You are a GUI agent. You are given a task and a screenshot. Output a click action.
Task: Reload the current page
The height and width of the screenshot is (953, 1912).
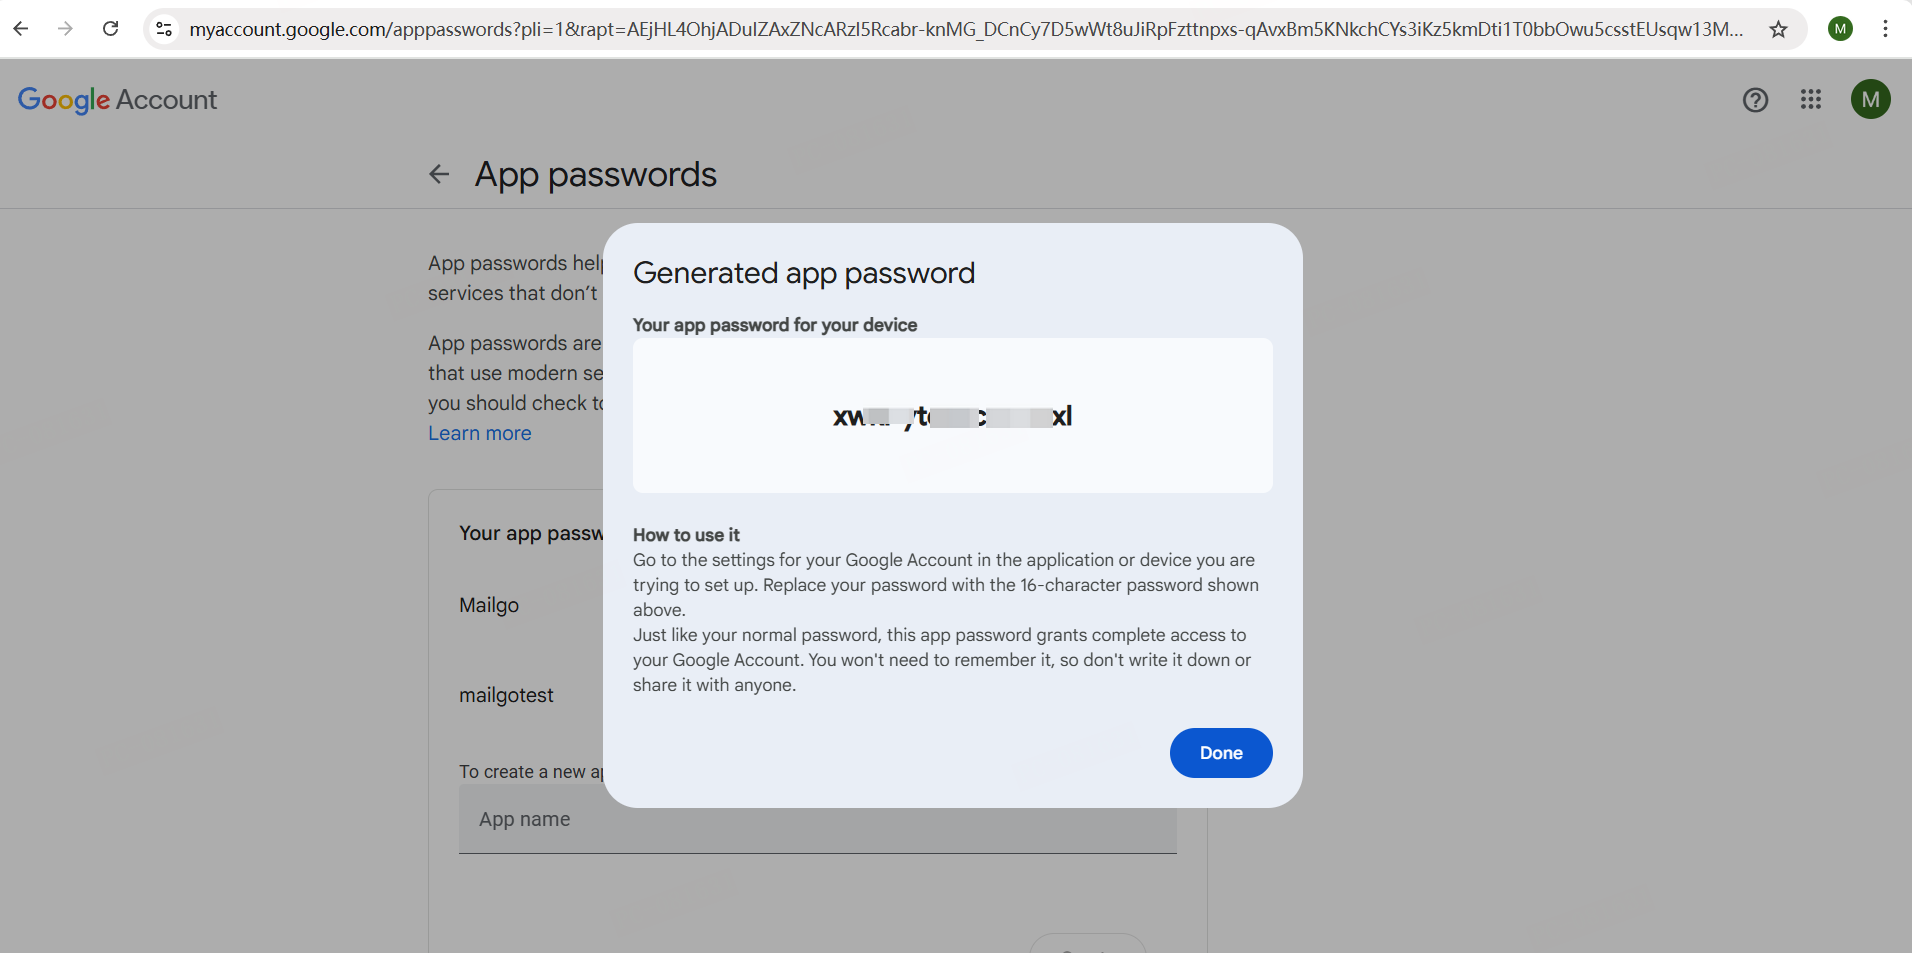point(111,29)
